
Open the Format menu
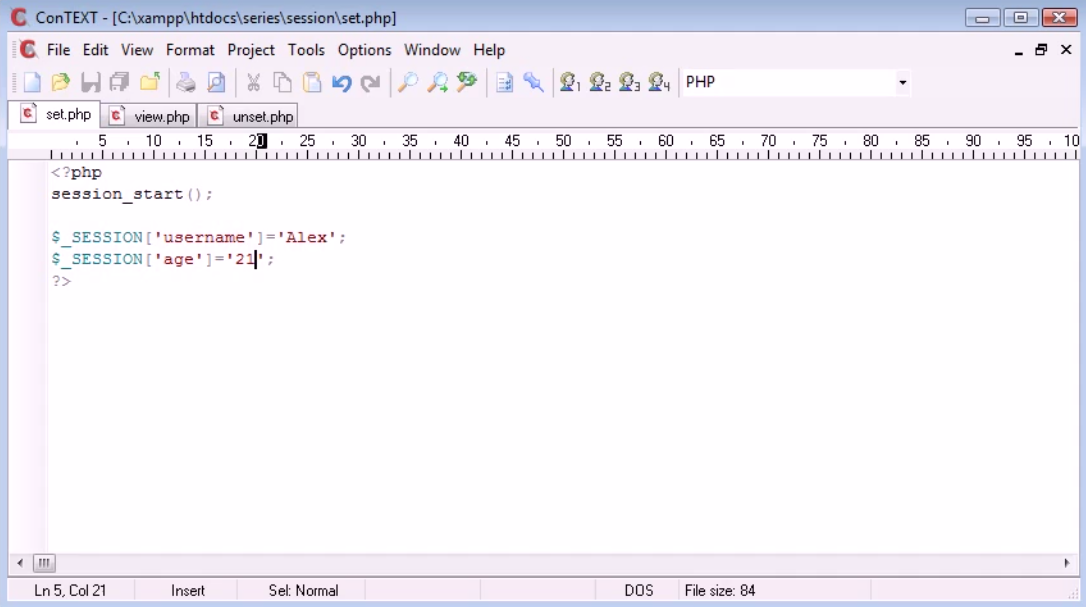[x=190, y=49]
